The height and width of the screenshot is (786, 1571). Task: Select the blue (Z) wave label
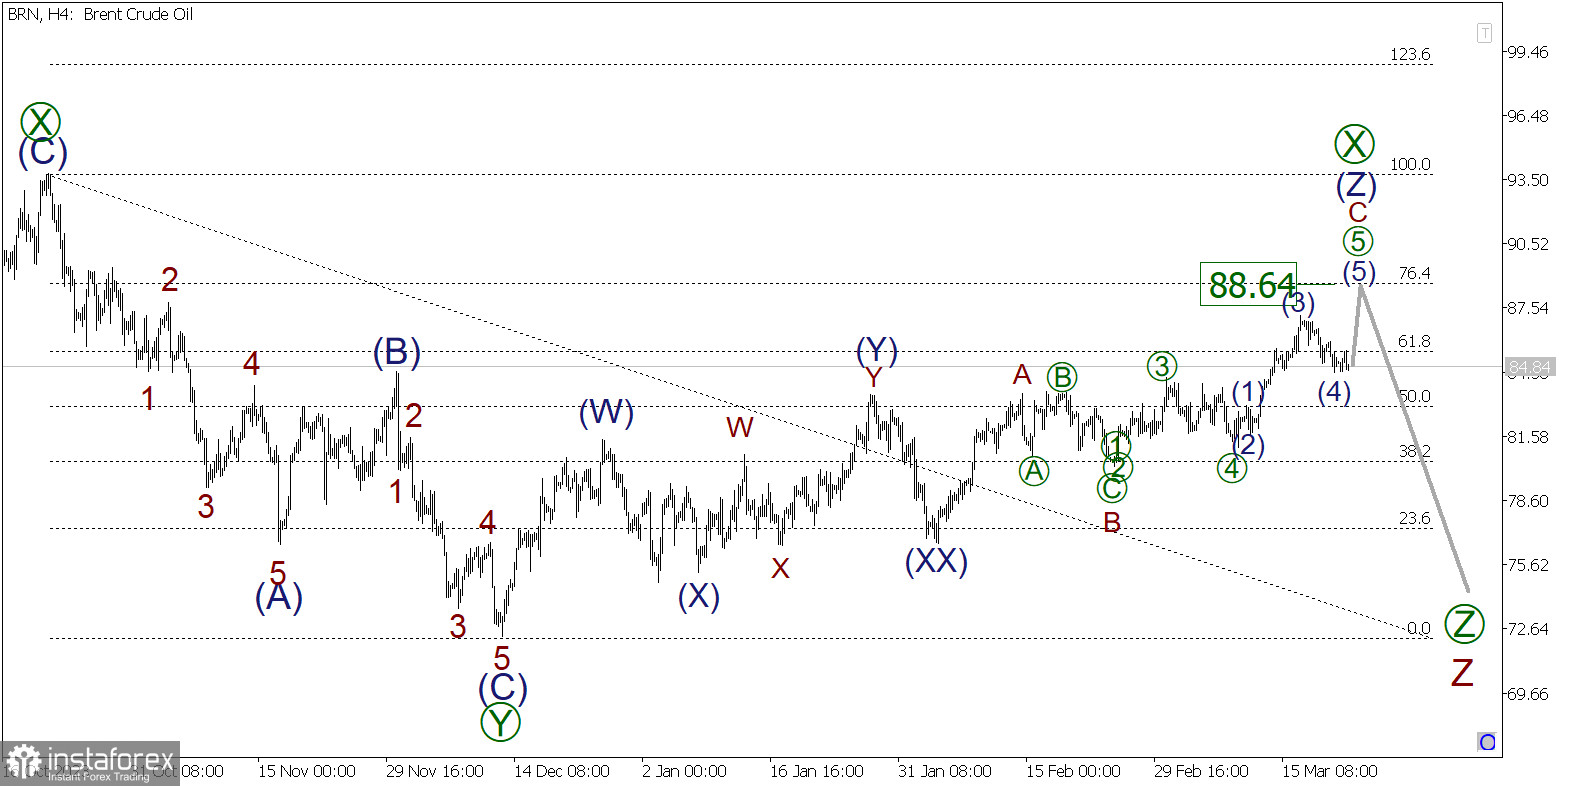[1356, 185]
